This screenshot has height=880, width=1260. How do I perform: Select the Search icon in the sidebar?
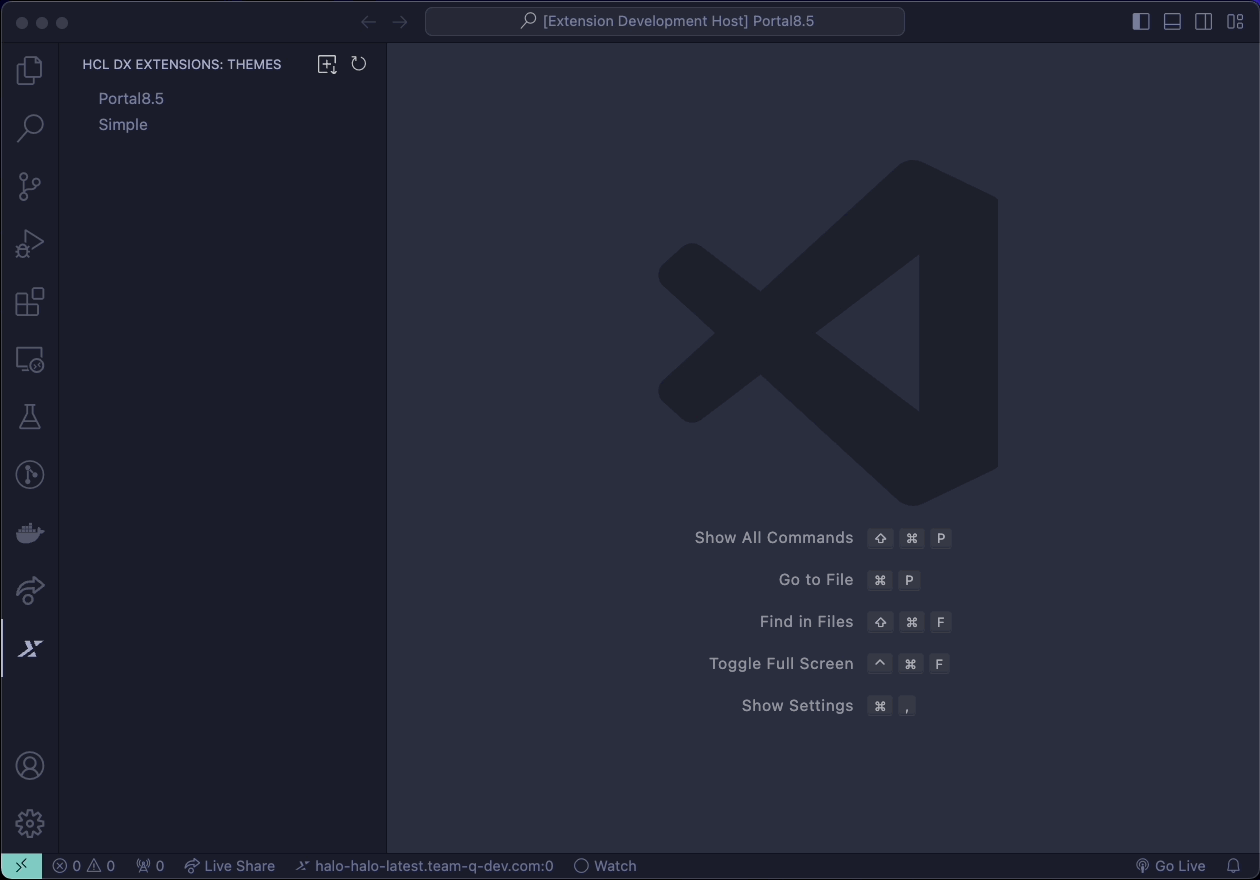(29, 128)
